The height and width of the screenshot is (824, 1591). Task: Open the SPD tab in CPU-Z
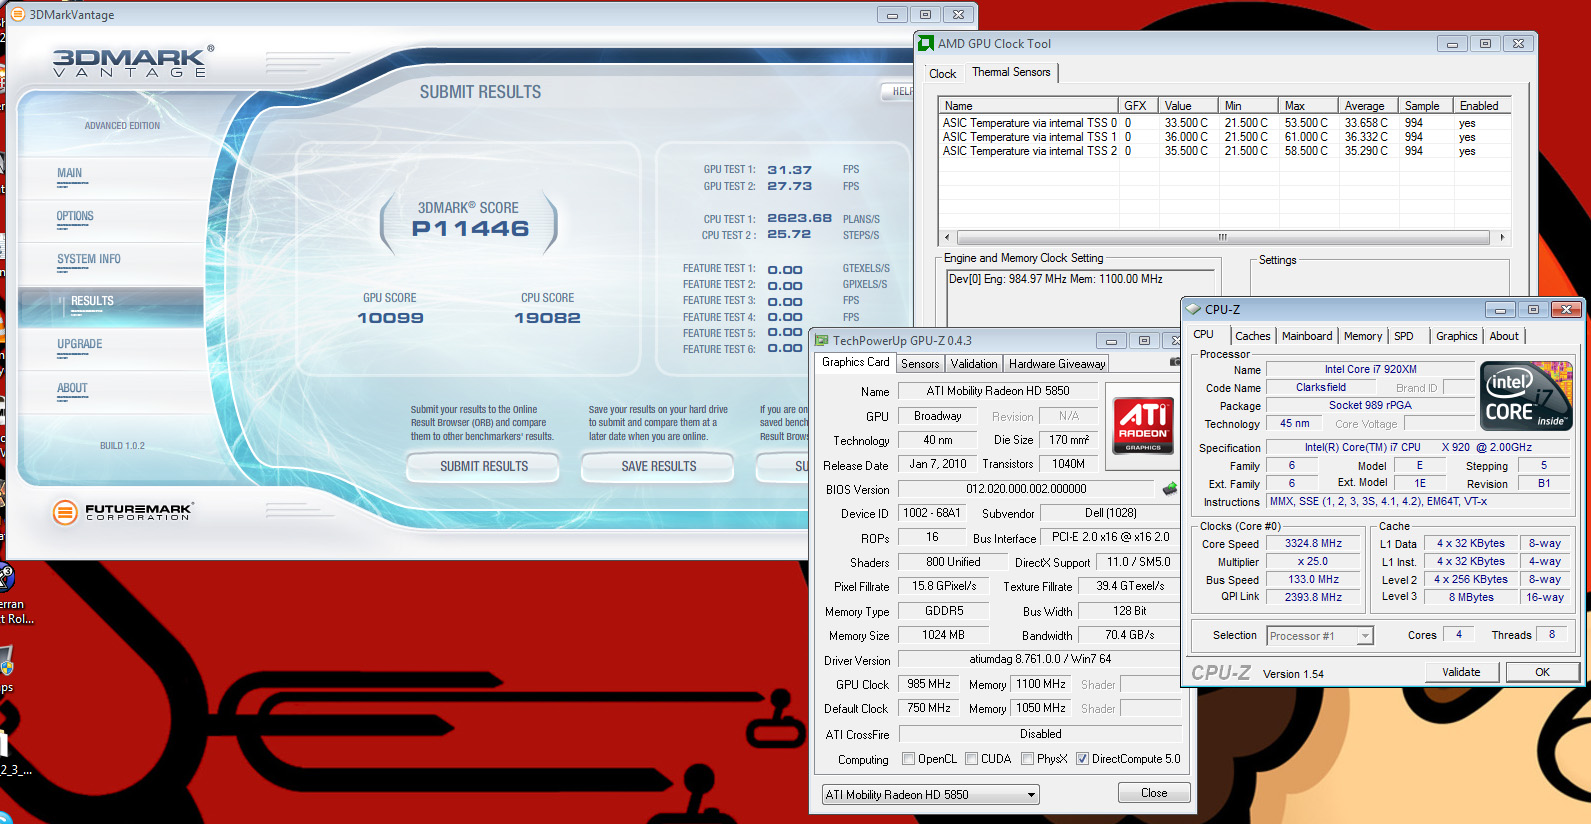click(x=1404, y=336)
